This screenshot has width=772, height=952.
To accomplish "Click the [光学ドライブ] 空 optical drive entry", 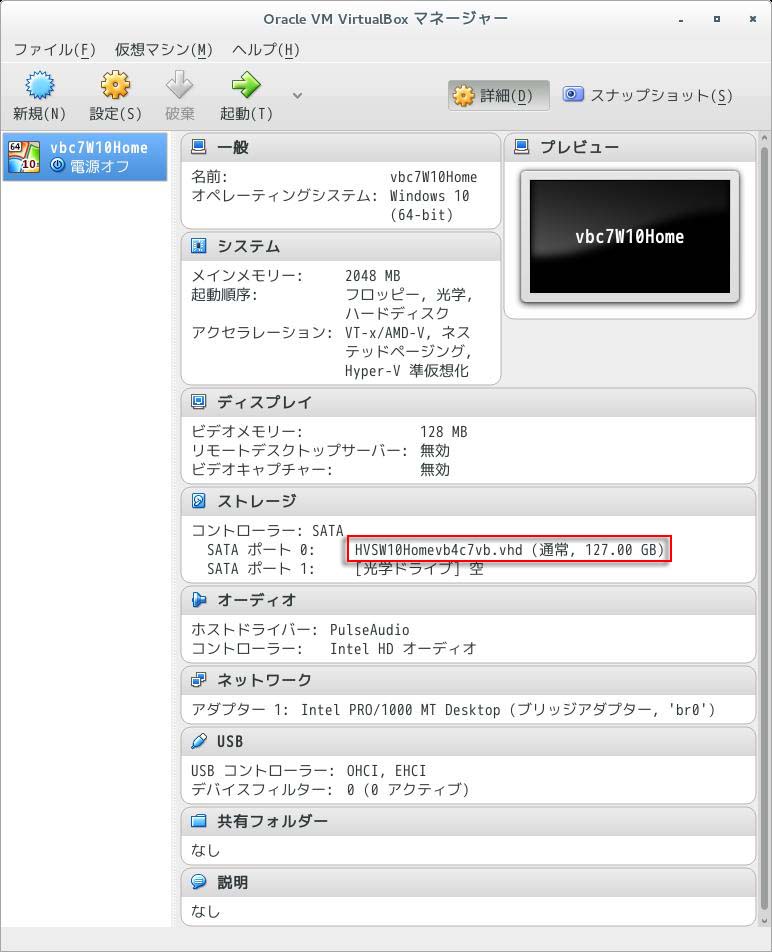I will [419, 569].
